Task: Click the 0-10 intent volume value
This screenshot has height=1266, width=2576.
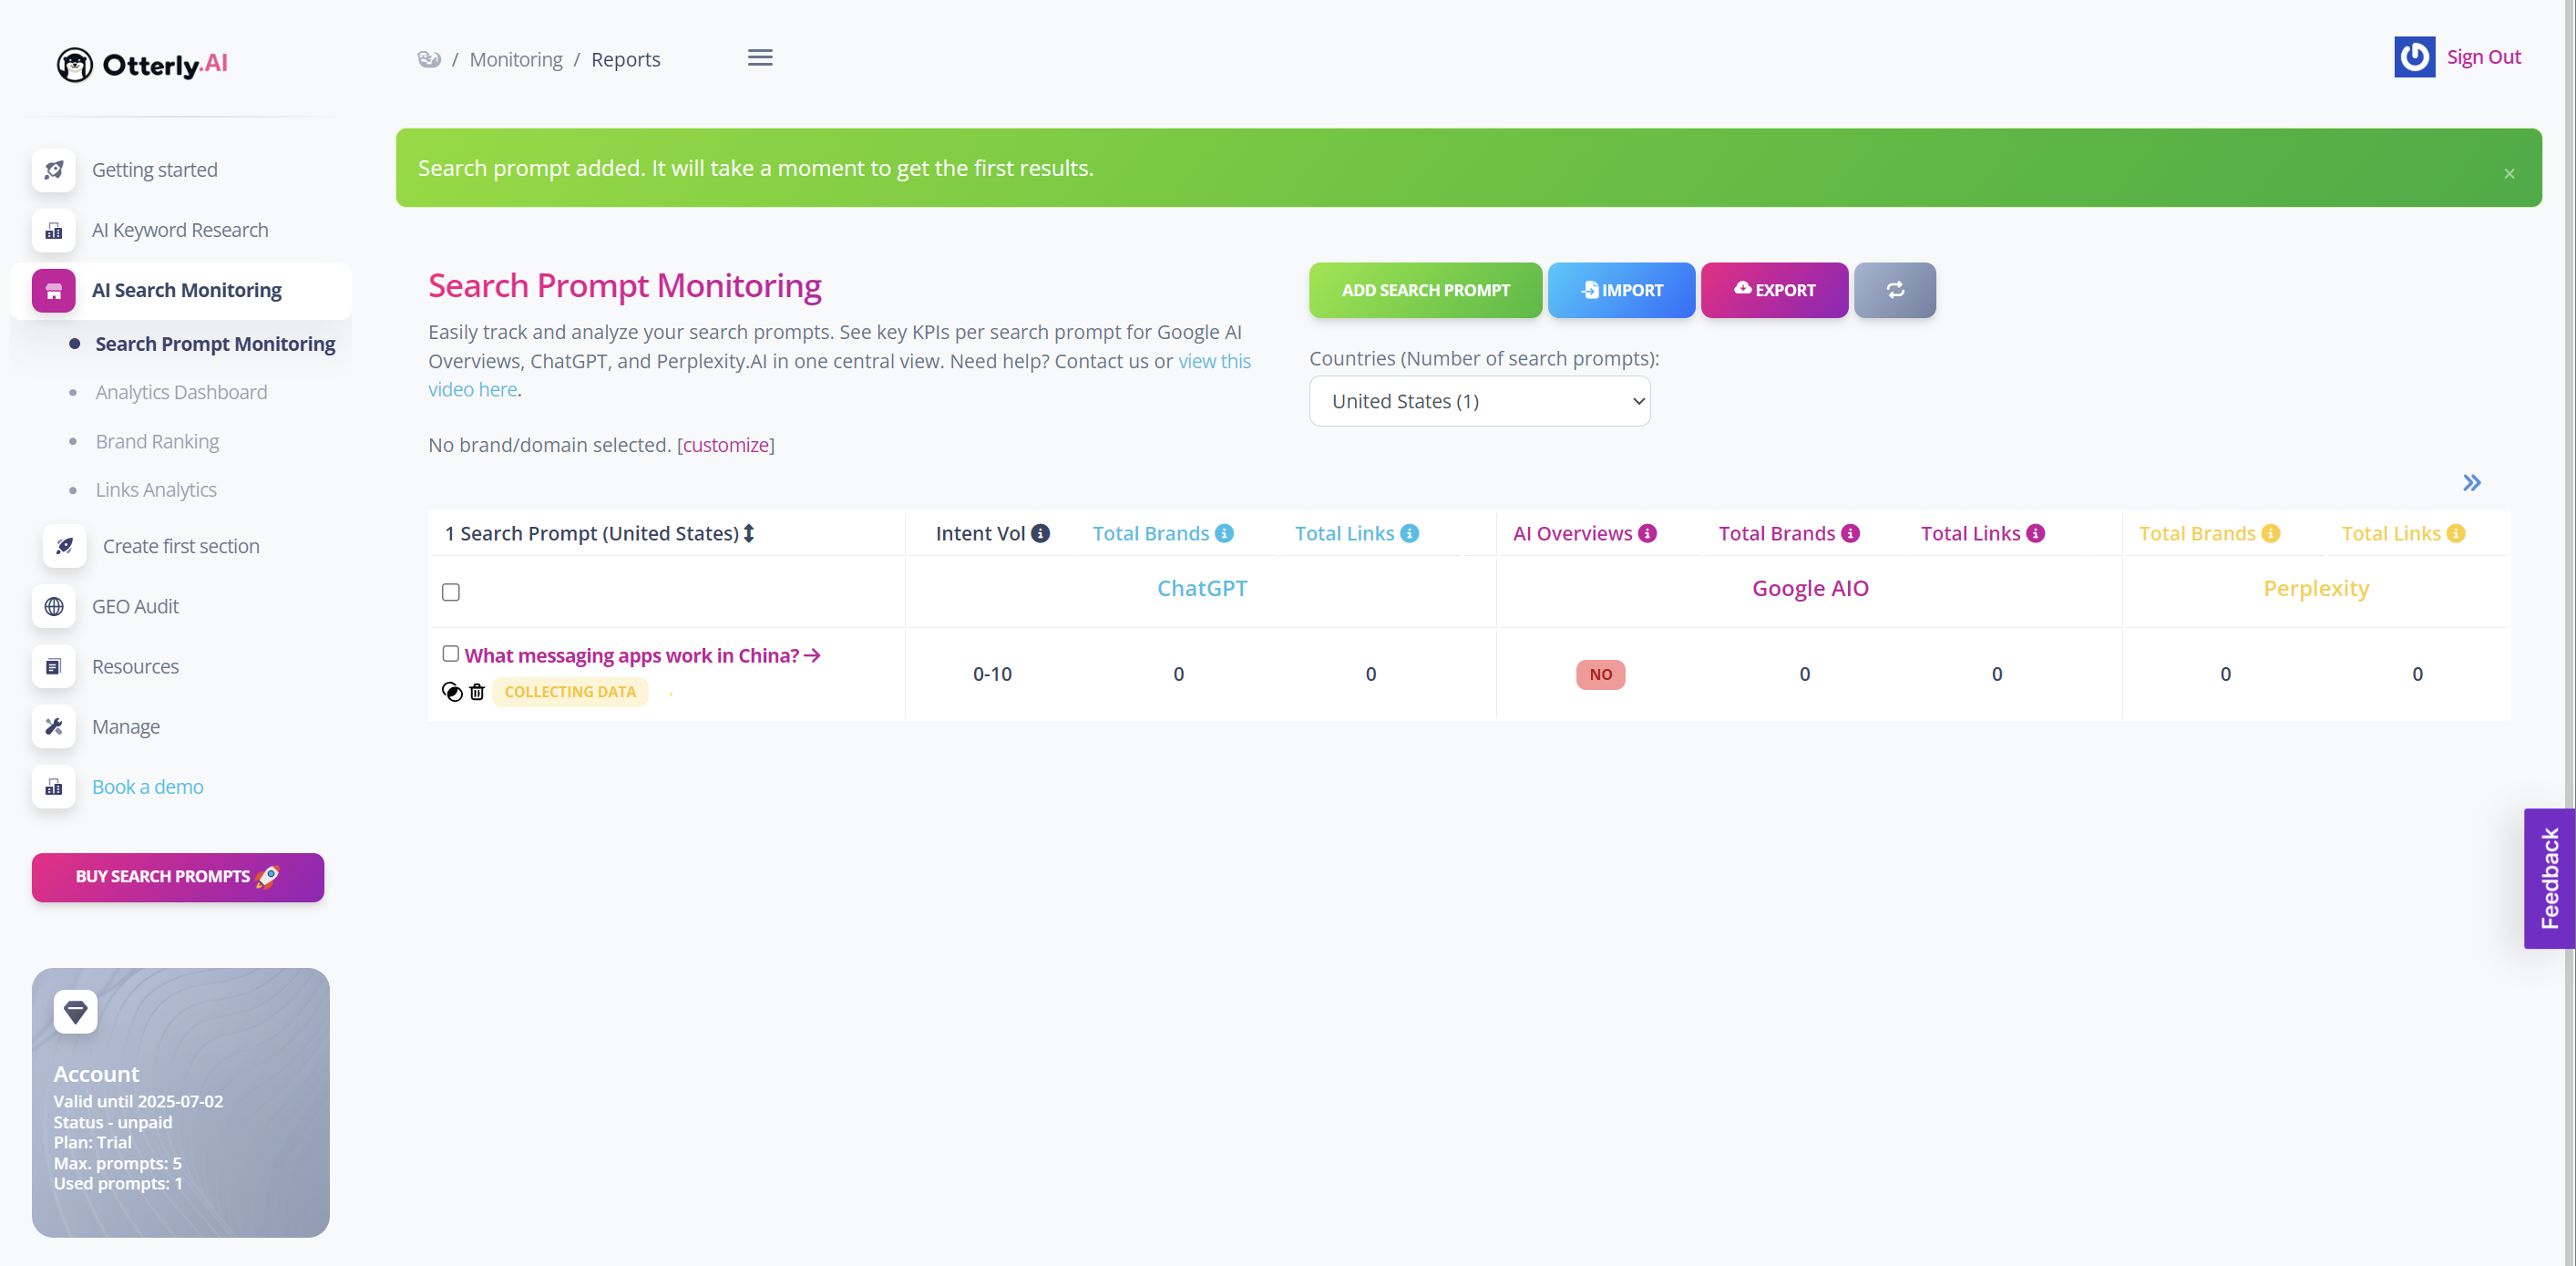Action: point(992,674)
